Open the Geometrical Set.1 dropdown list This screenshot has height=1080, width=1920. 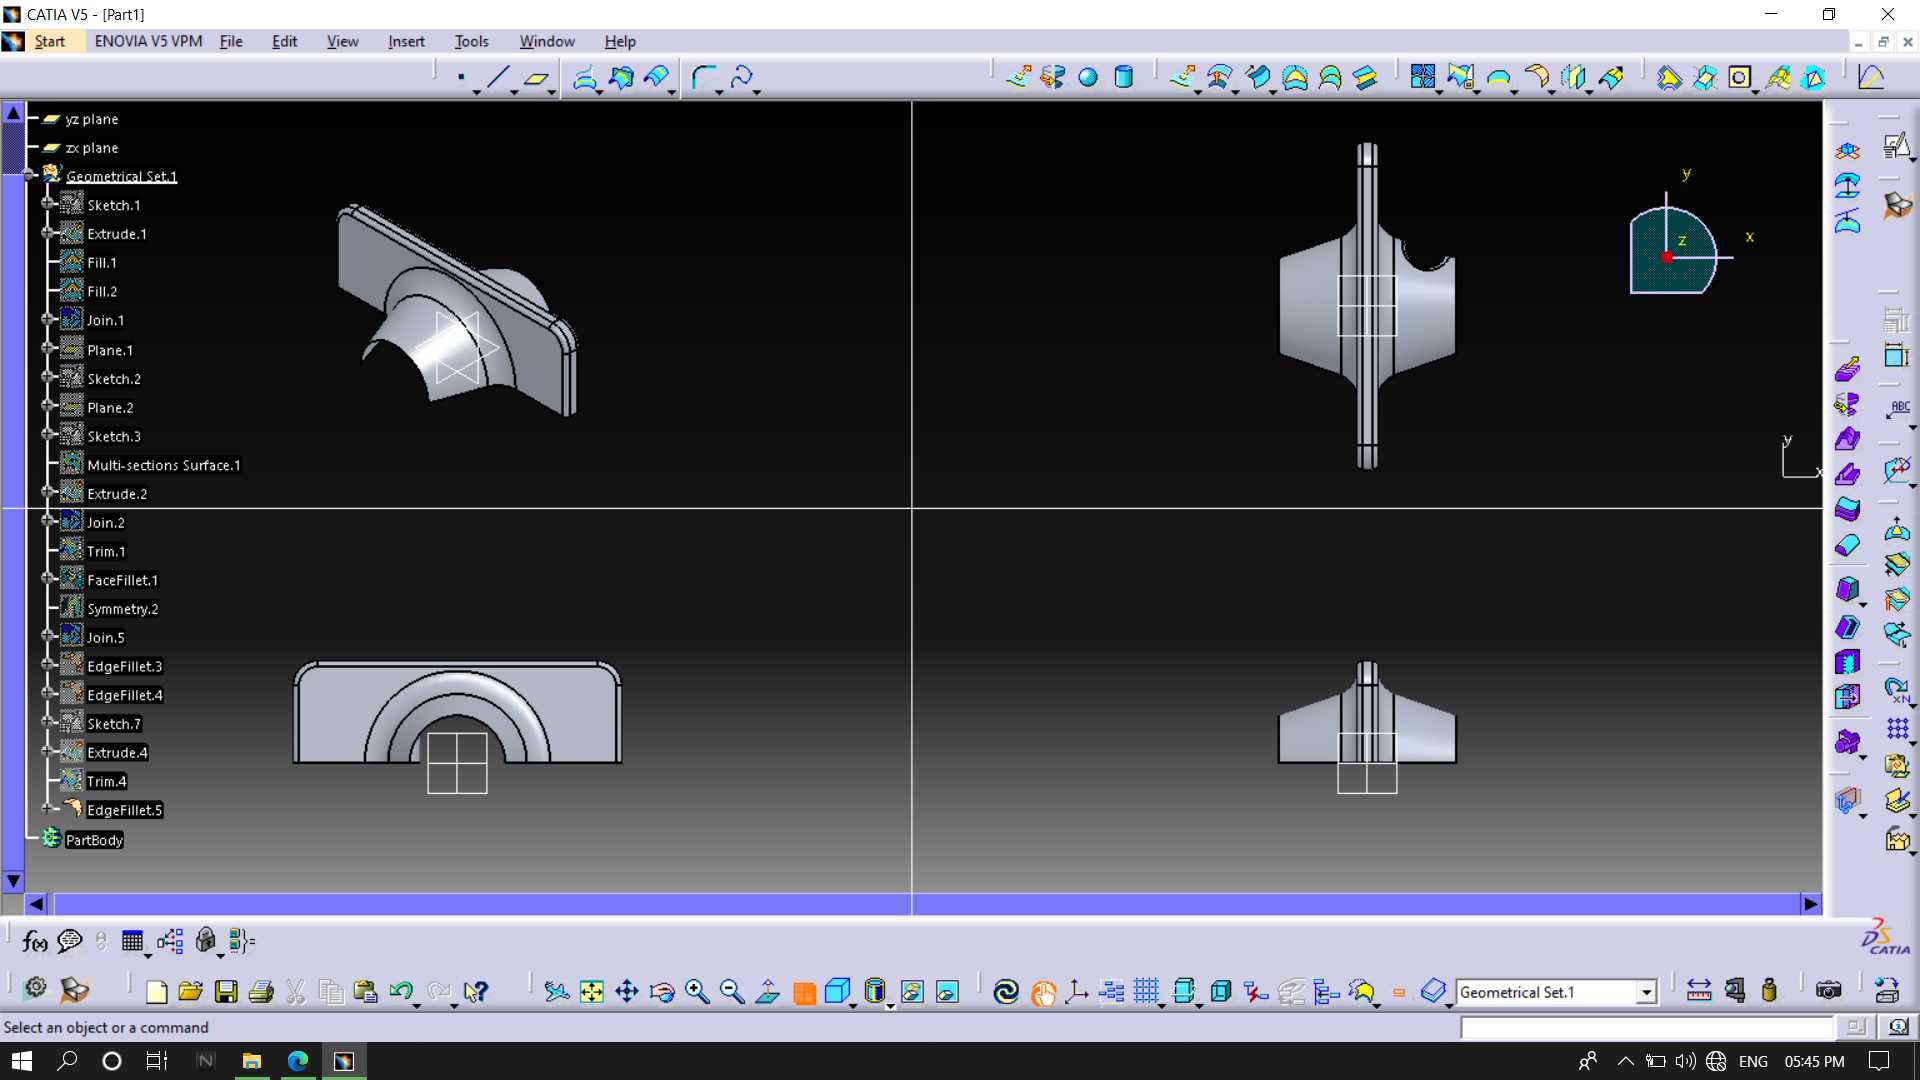pos(1646,992)
